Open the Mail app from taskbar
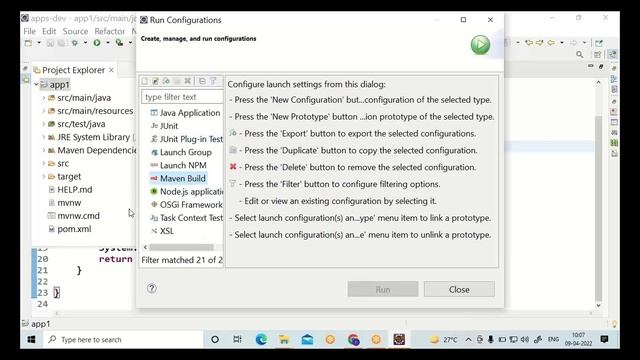This screenshot has height=360, width=640. point(307,339)
